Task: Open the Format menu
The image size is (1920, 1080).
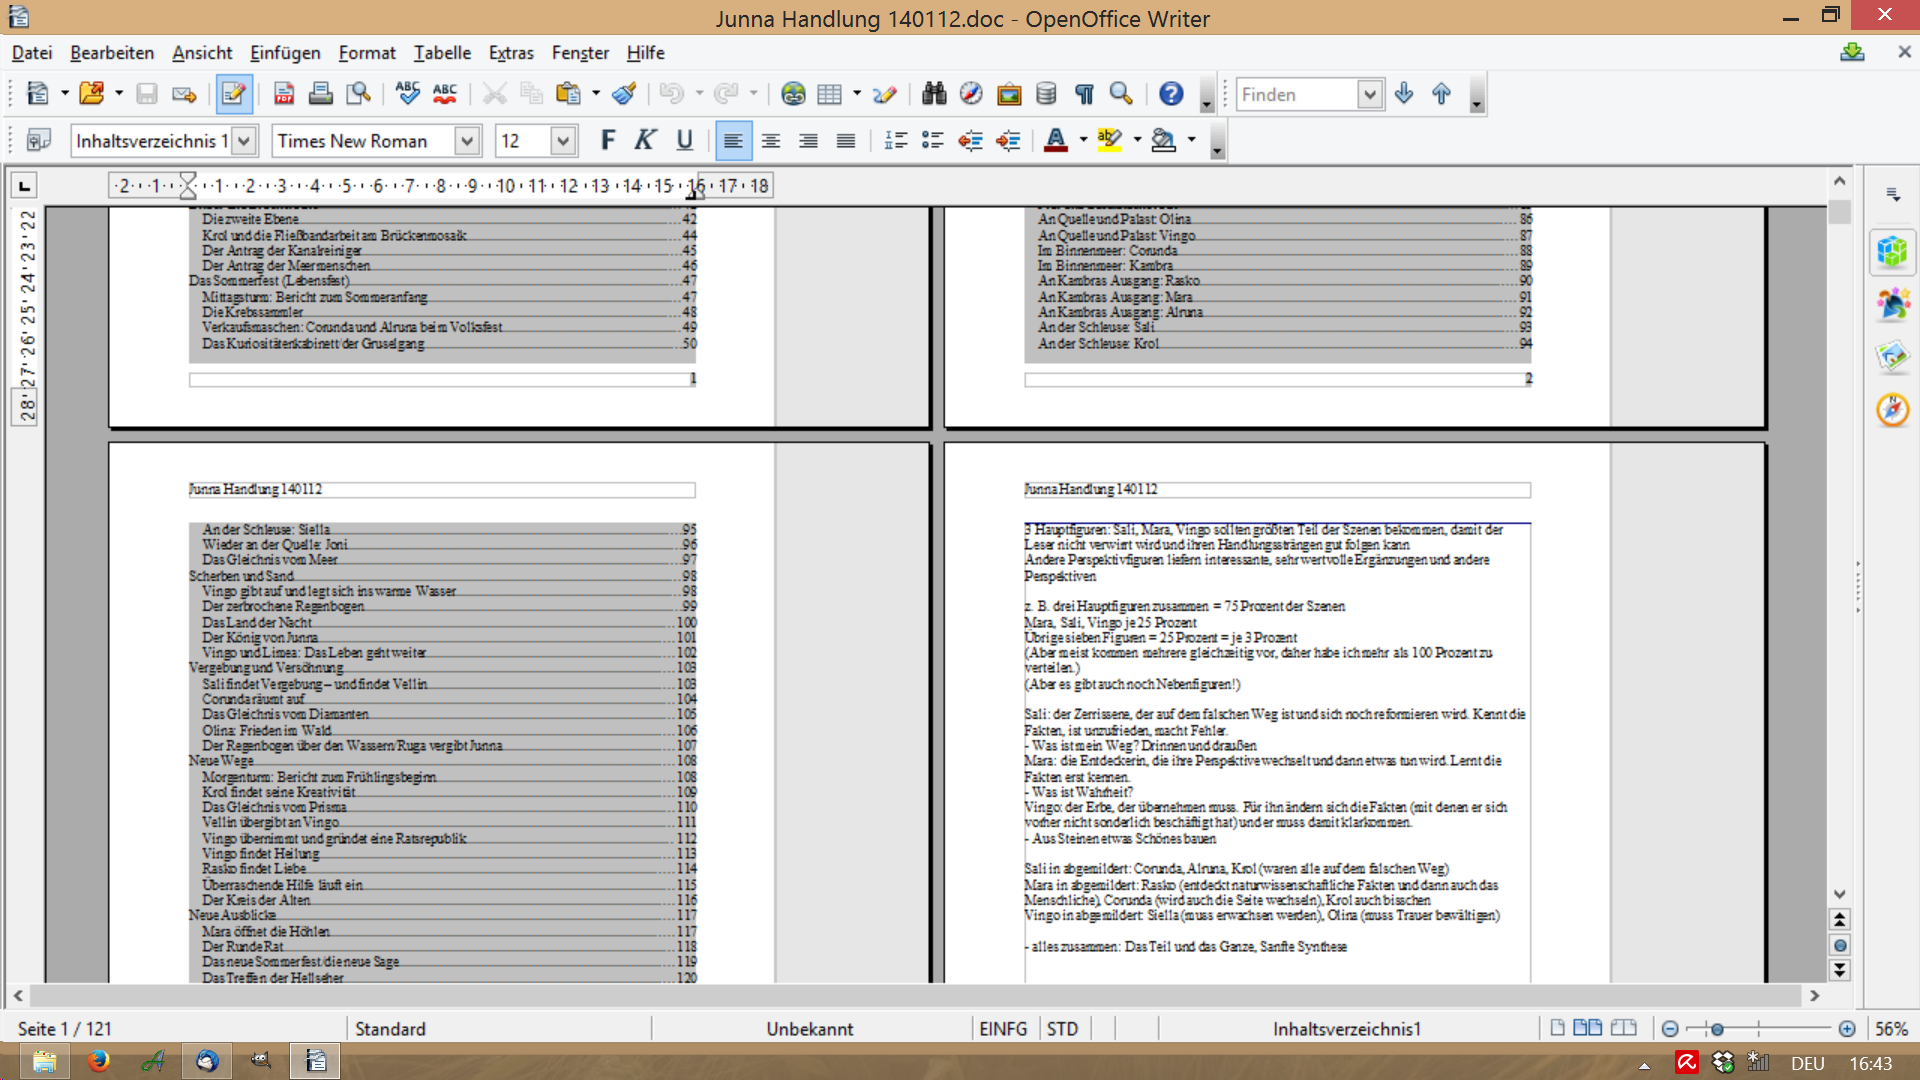Action: pos(366,53)
